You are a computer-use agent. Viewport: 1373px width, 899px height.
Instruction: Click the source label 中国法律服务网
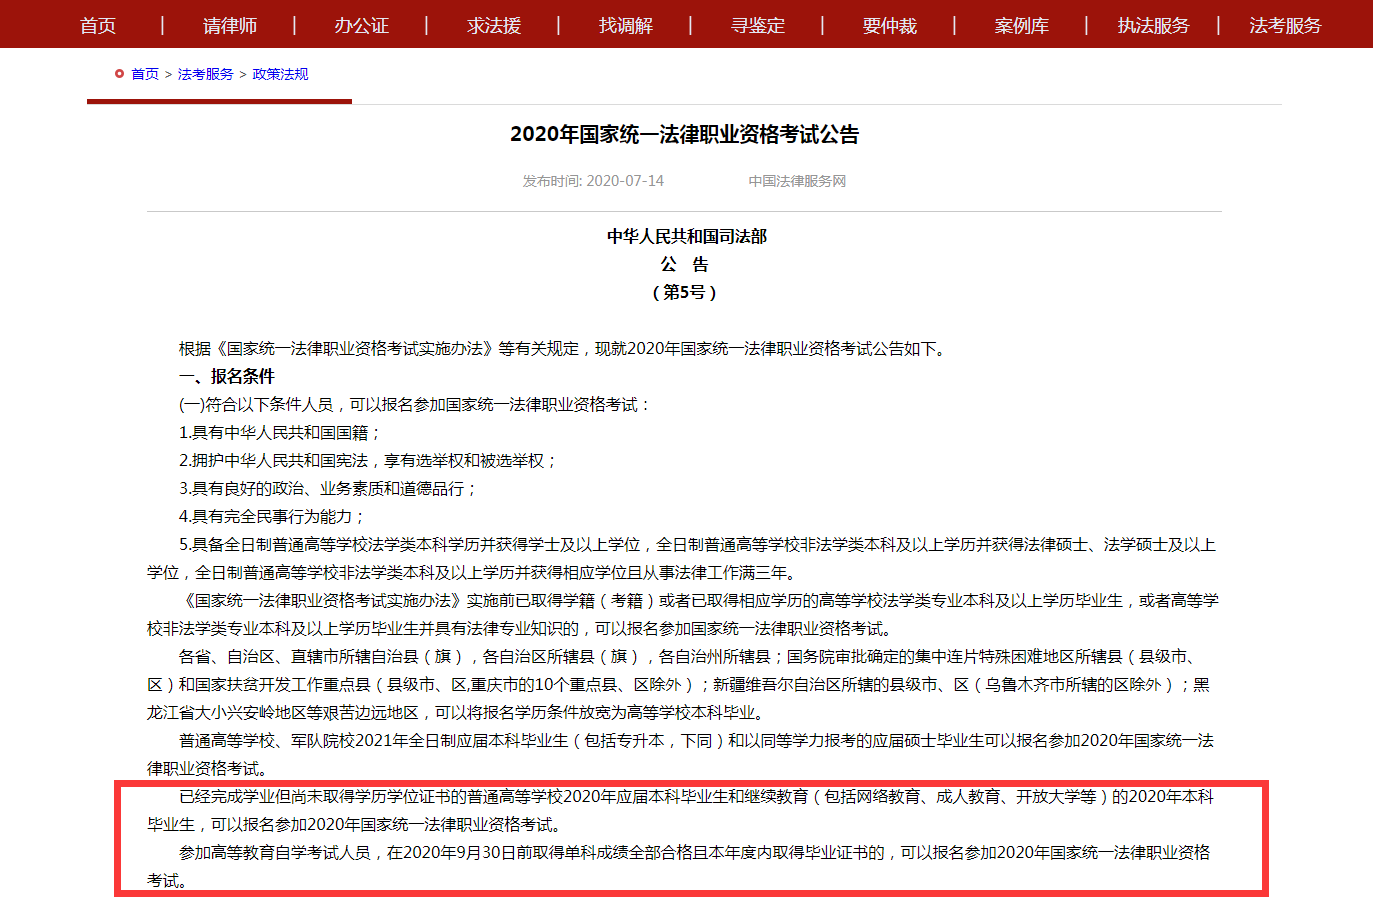[x=797, y=181]
